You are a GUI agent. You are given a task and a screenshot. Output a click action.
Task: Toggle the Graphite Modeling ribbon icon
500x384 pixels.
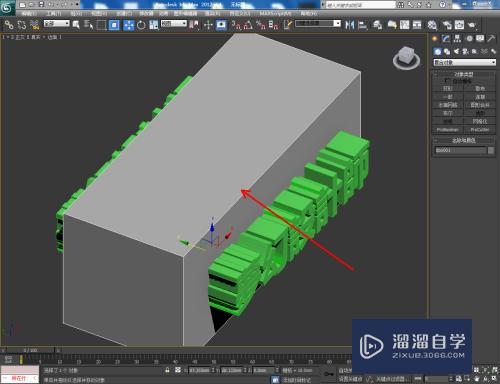392,25
